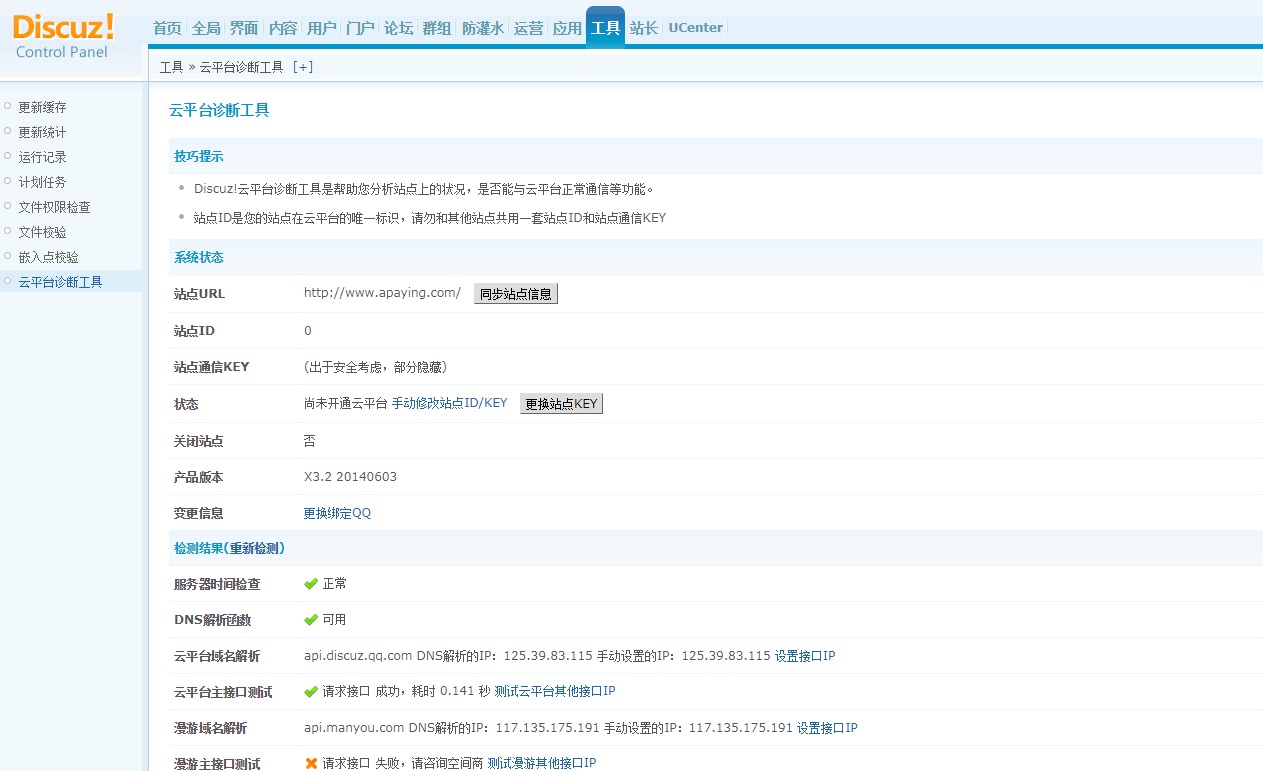Click the Discuz! Control Panel logo
The width and height of the screenshot is (1263, 771).
tap(63, 36)
